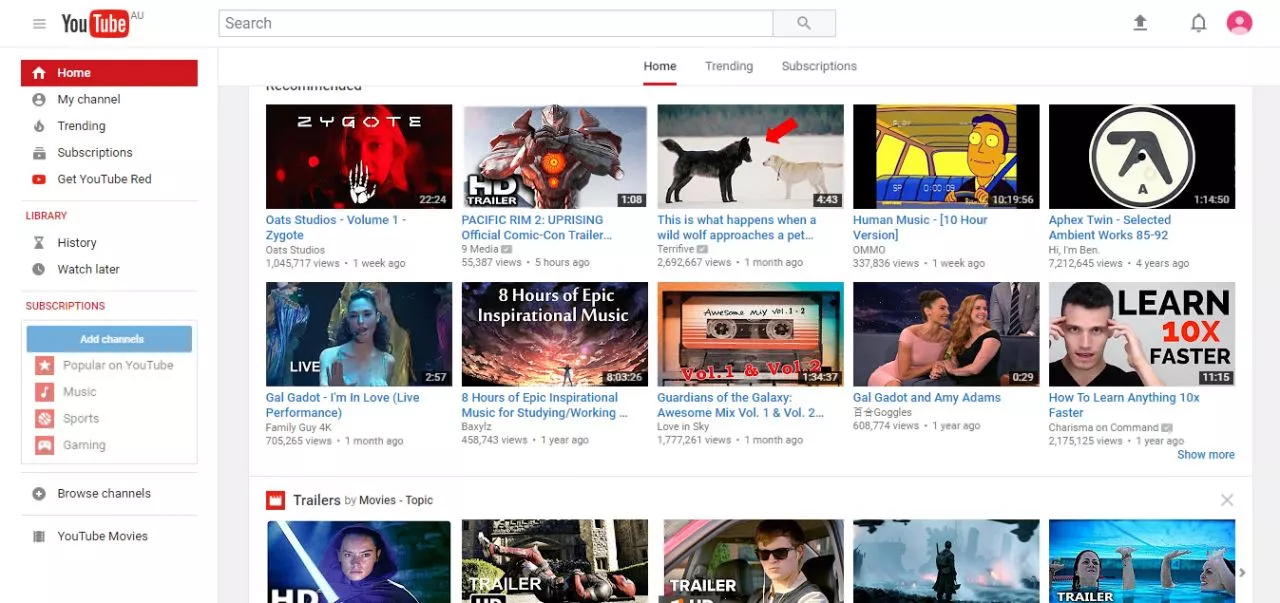
Task: Open the account avatar menu
Action: (x=1239, y=23)
